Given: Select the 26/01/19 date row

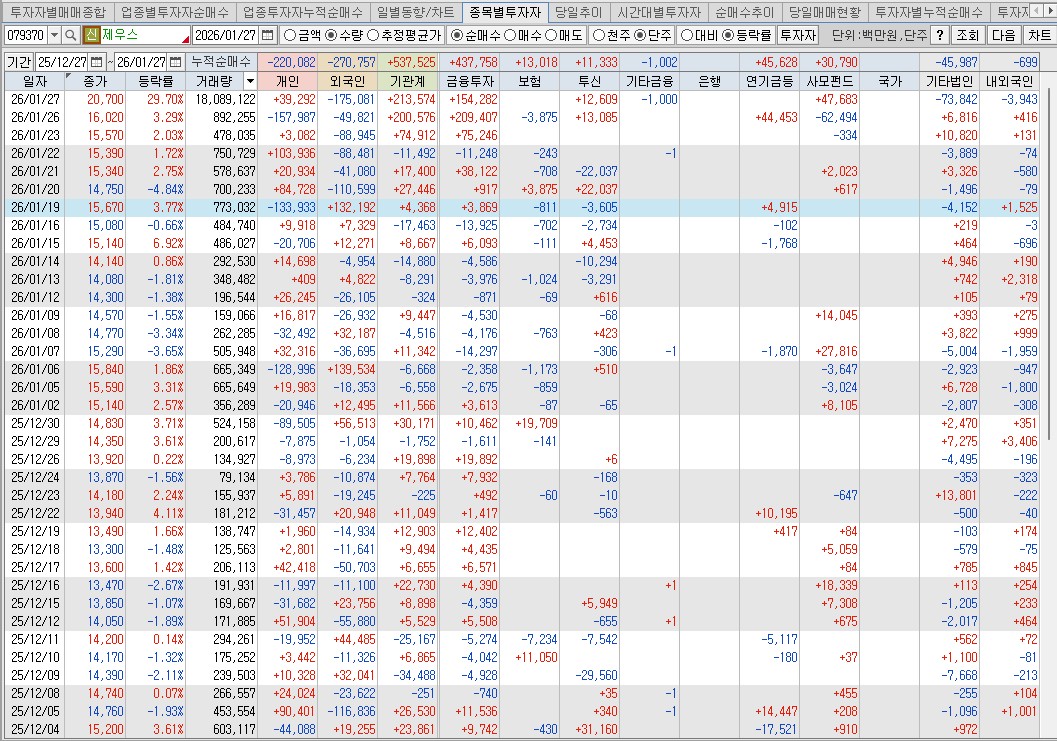Looking at the screenshot, I should [522, 208].
